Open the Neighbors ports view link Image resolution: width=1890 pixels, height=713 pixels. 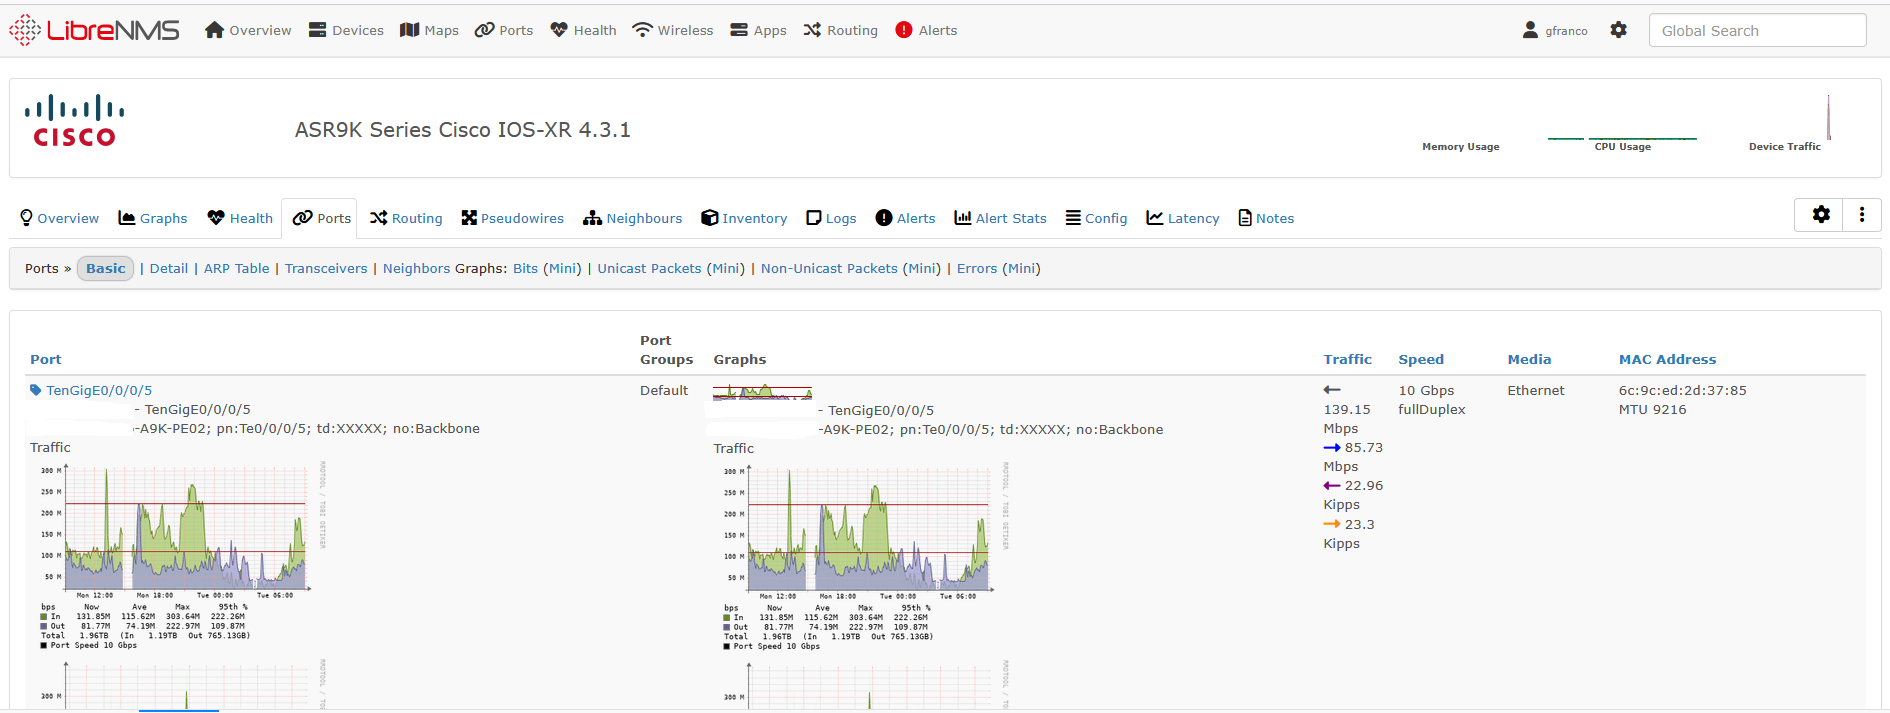pyautogui.click(x=417, y=268)
